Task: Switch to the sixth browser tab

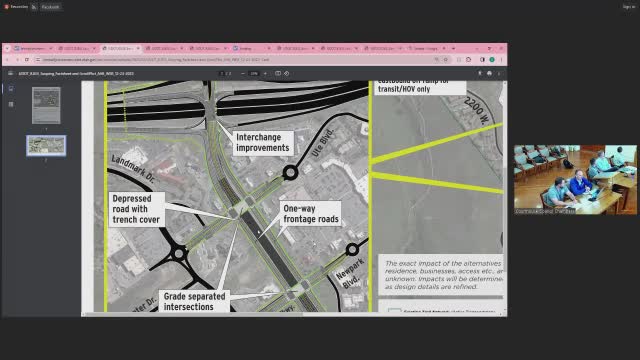Action: (252, 48)
